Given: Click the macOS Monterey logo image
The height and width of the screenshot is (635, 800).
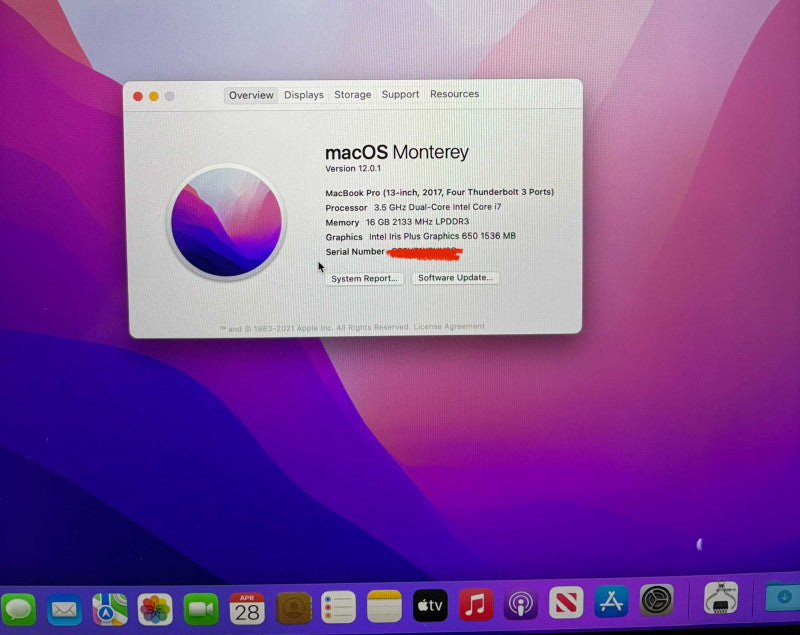Looking at the screenshot, I should click(x=226, y=222).
